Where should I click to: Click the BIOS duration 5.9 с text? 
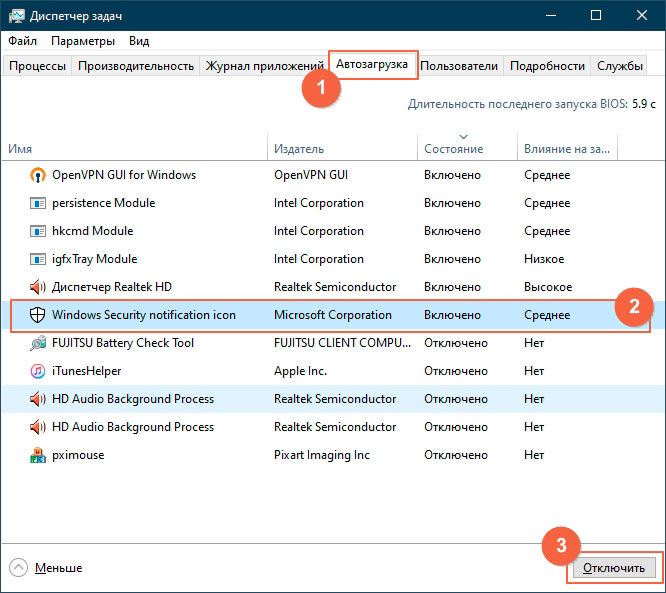pyautogui.click(x=643, y=104)
